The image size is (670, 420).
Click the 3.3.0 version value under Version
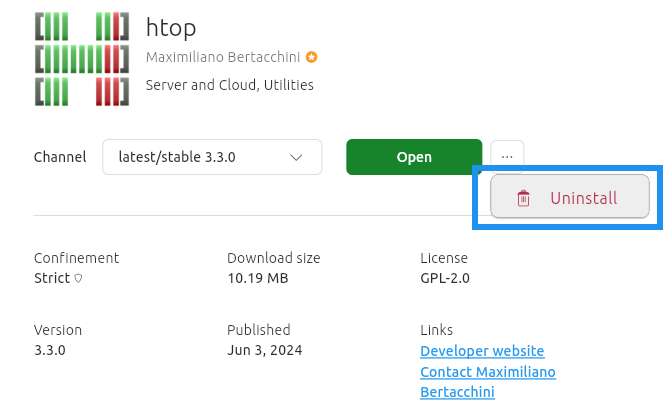pos(50,350)
